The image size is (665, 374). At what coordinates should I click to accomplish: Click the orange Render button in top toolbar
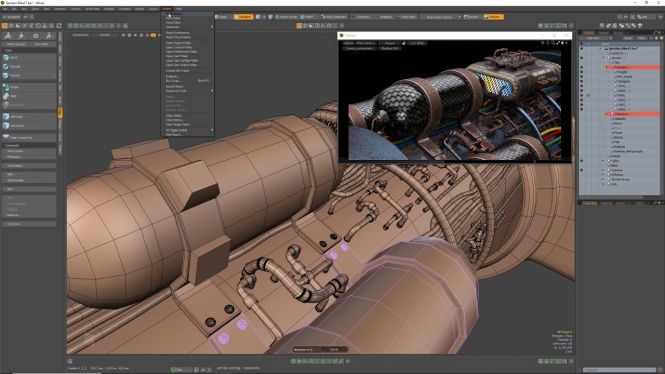click(x=495, y=17)
